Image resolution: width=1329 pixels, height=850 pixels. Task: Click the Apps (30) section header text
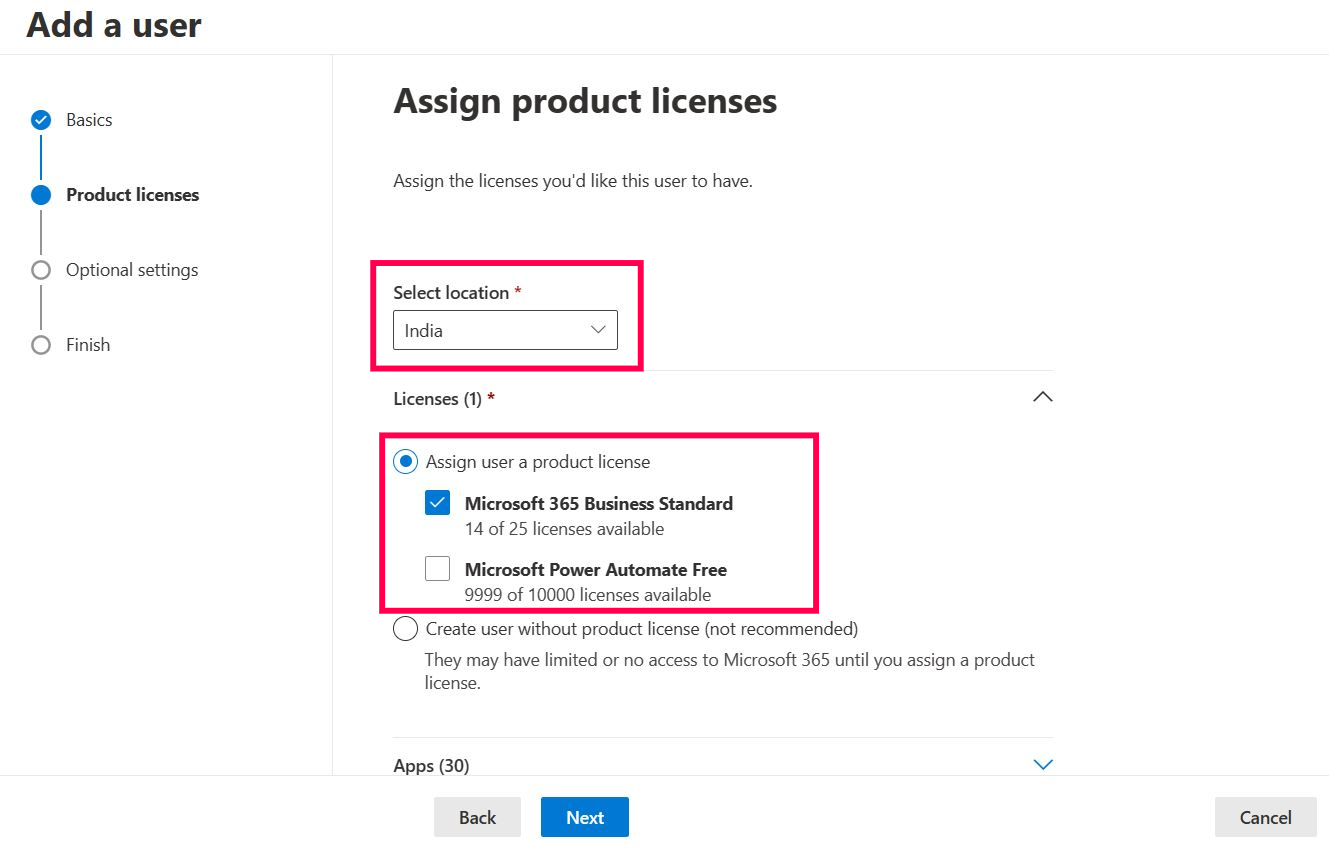[x=431, y=765]
